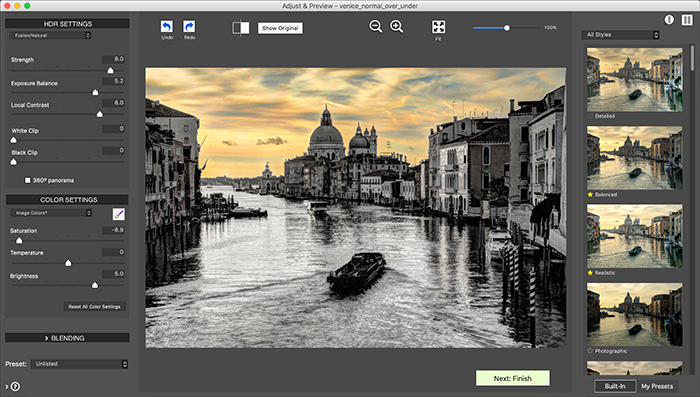
Task: Select the Balanced preset thumbnail
Action: [634, 158]
